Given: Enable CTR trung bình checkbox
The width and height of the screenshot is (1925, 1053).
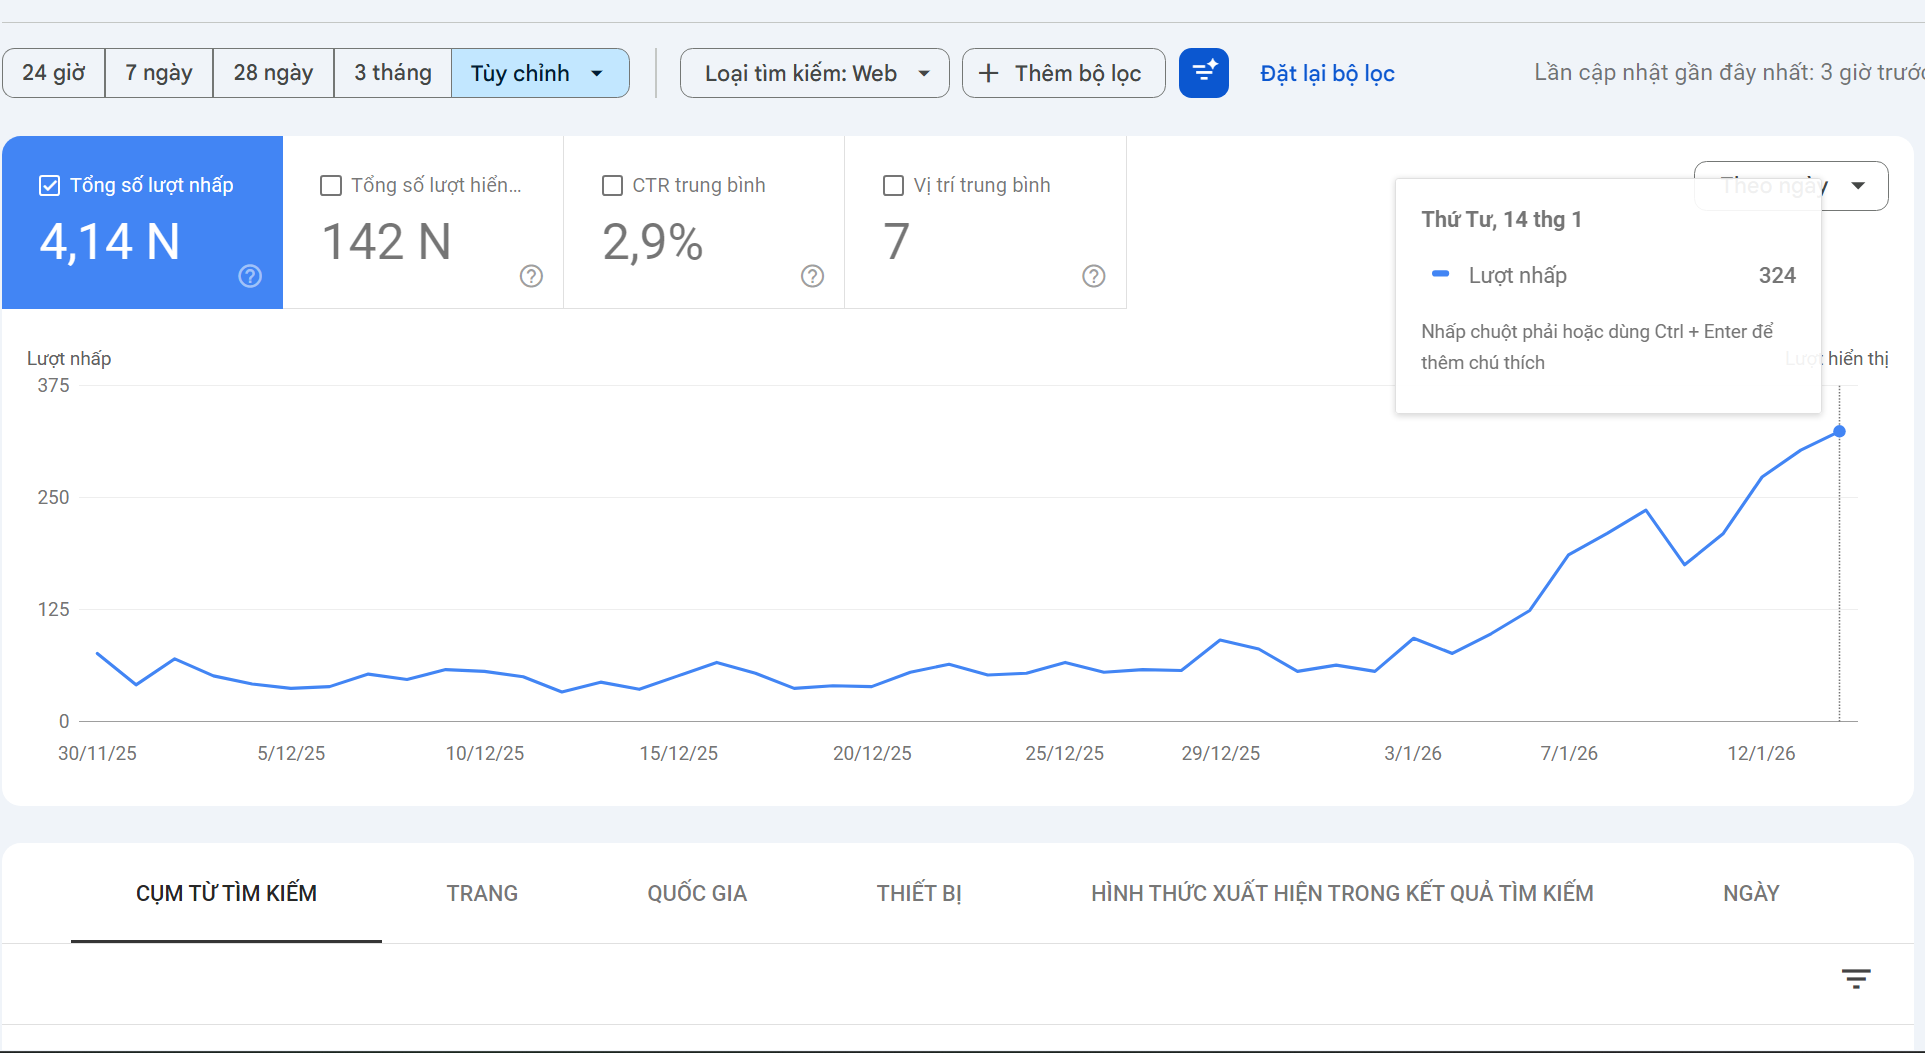Looking at the screenshot, I should click(612, 186).
